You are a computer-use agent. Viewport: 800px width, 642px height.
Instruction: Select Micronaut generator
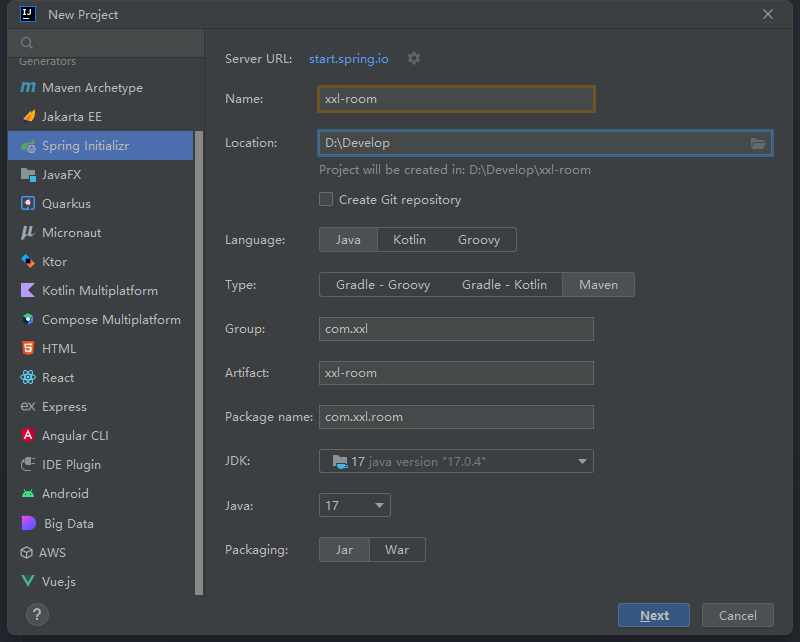pyautogui.click(x=101, y=233)
